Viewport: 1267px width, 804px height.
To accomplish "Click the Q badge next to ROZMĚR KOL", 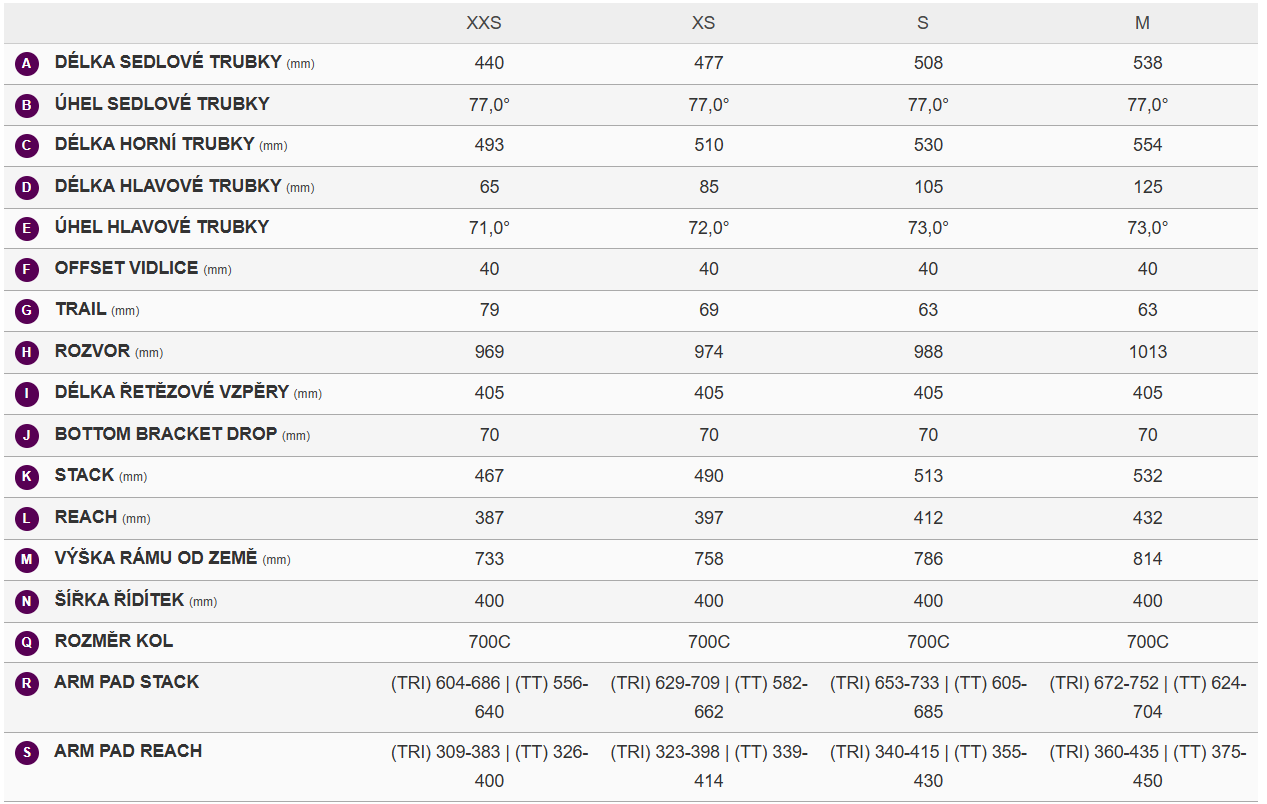I will click(28, 642).
